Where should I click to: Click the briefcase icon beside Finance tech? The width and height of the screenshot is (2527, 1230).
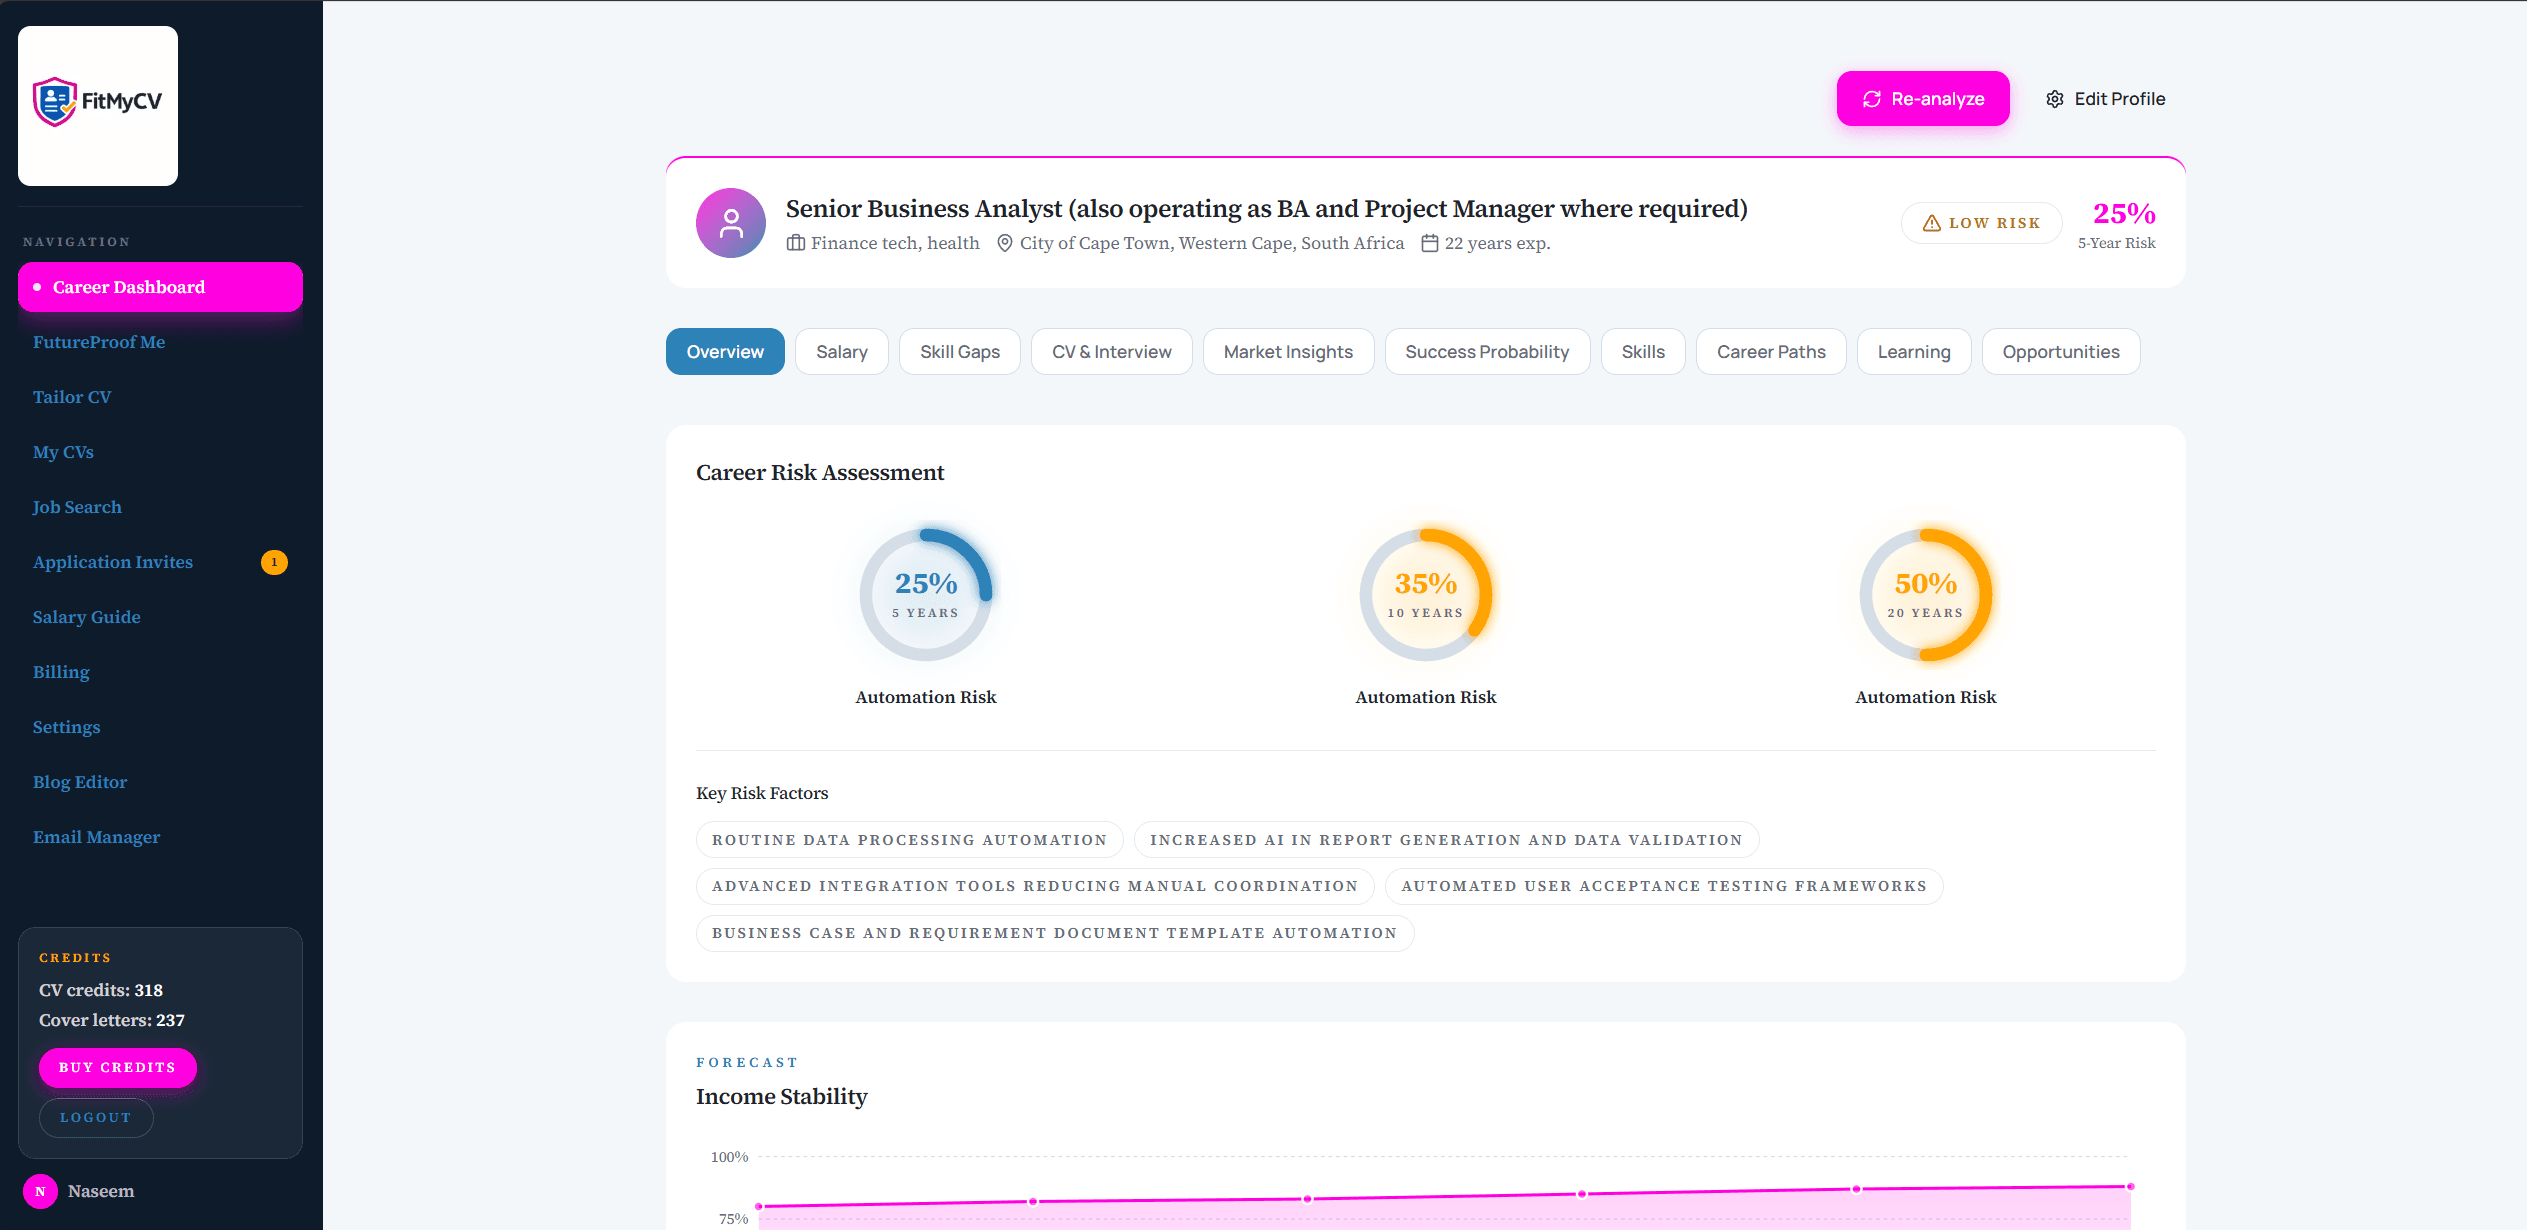point(795,242)
